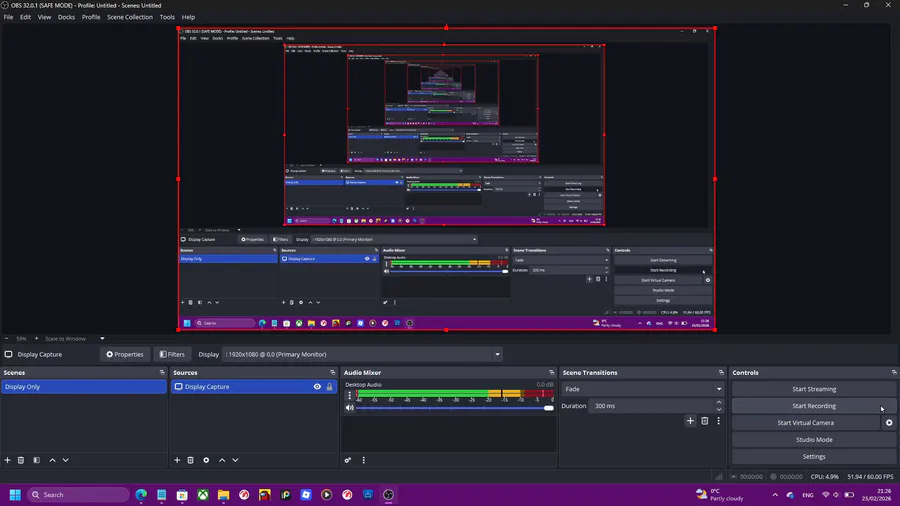Screen dimensions: 900x506
Task: Open the Fade transition dropdown
Action: 642,389
